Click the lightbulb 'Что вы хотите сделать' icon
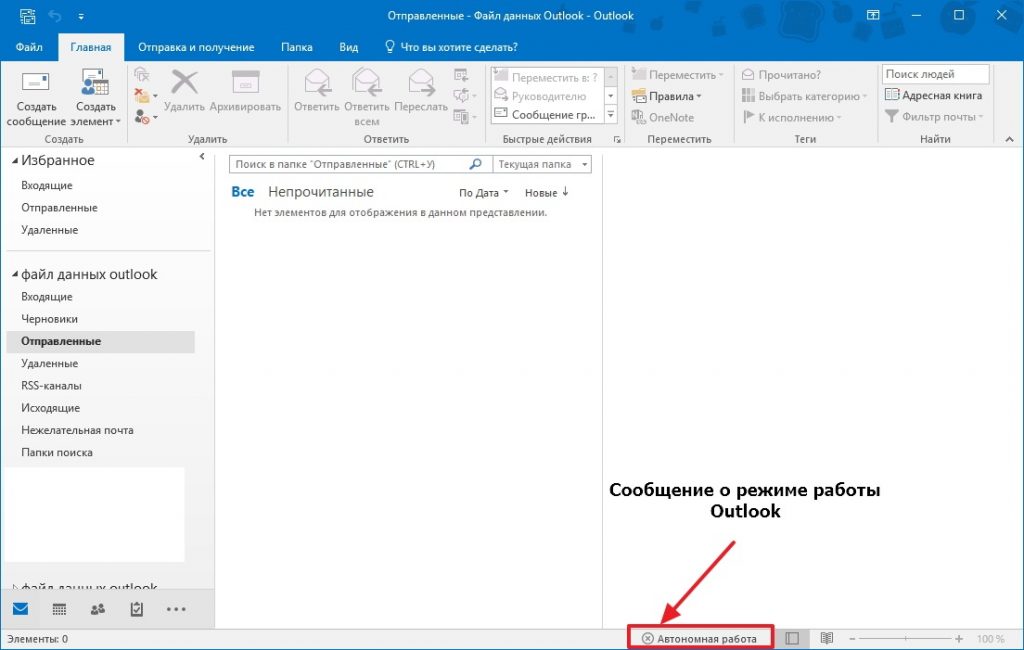 (390, 47)
